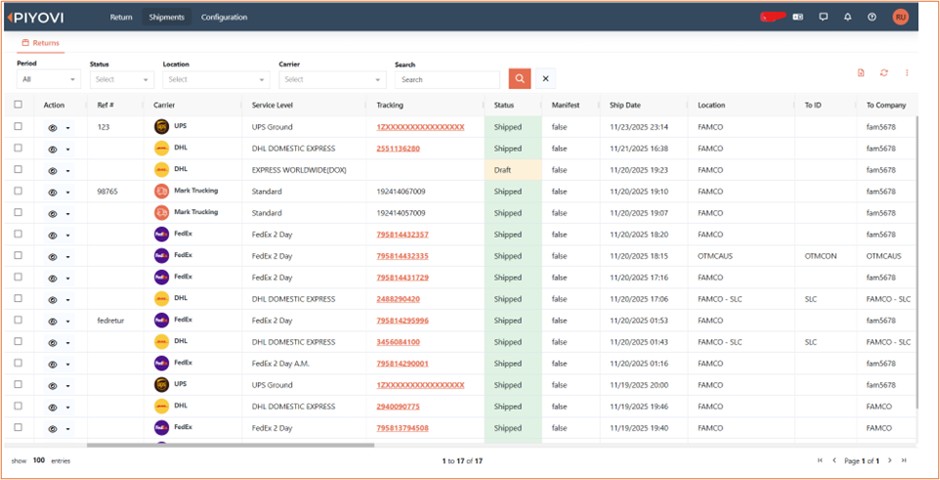The image size is (940, 480).
Task: Expand action arrow for tracking 2940090775 row
Action: 68,407
